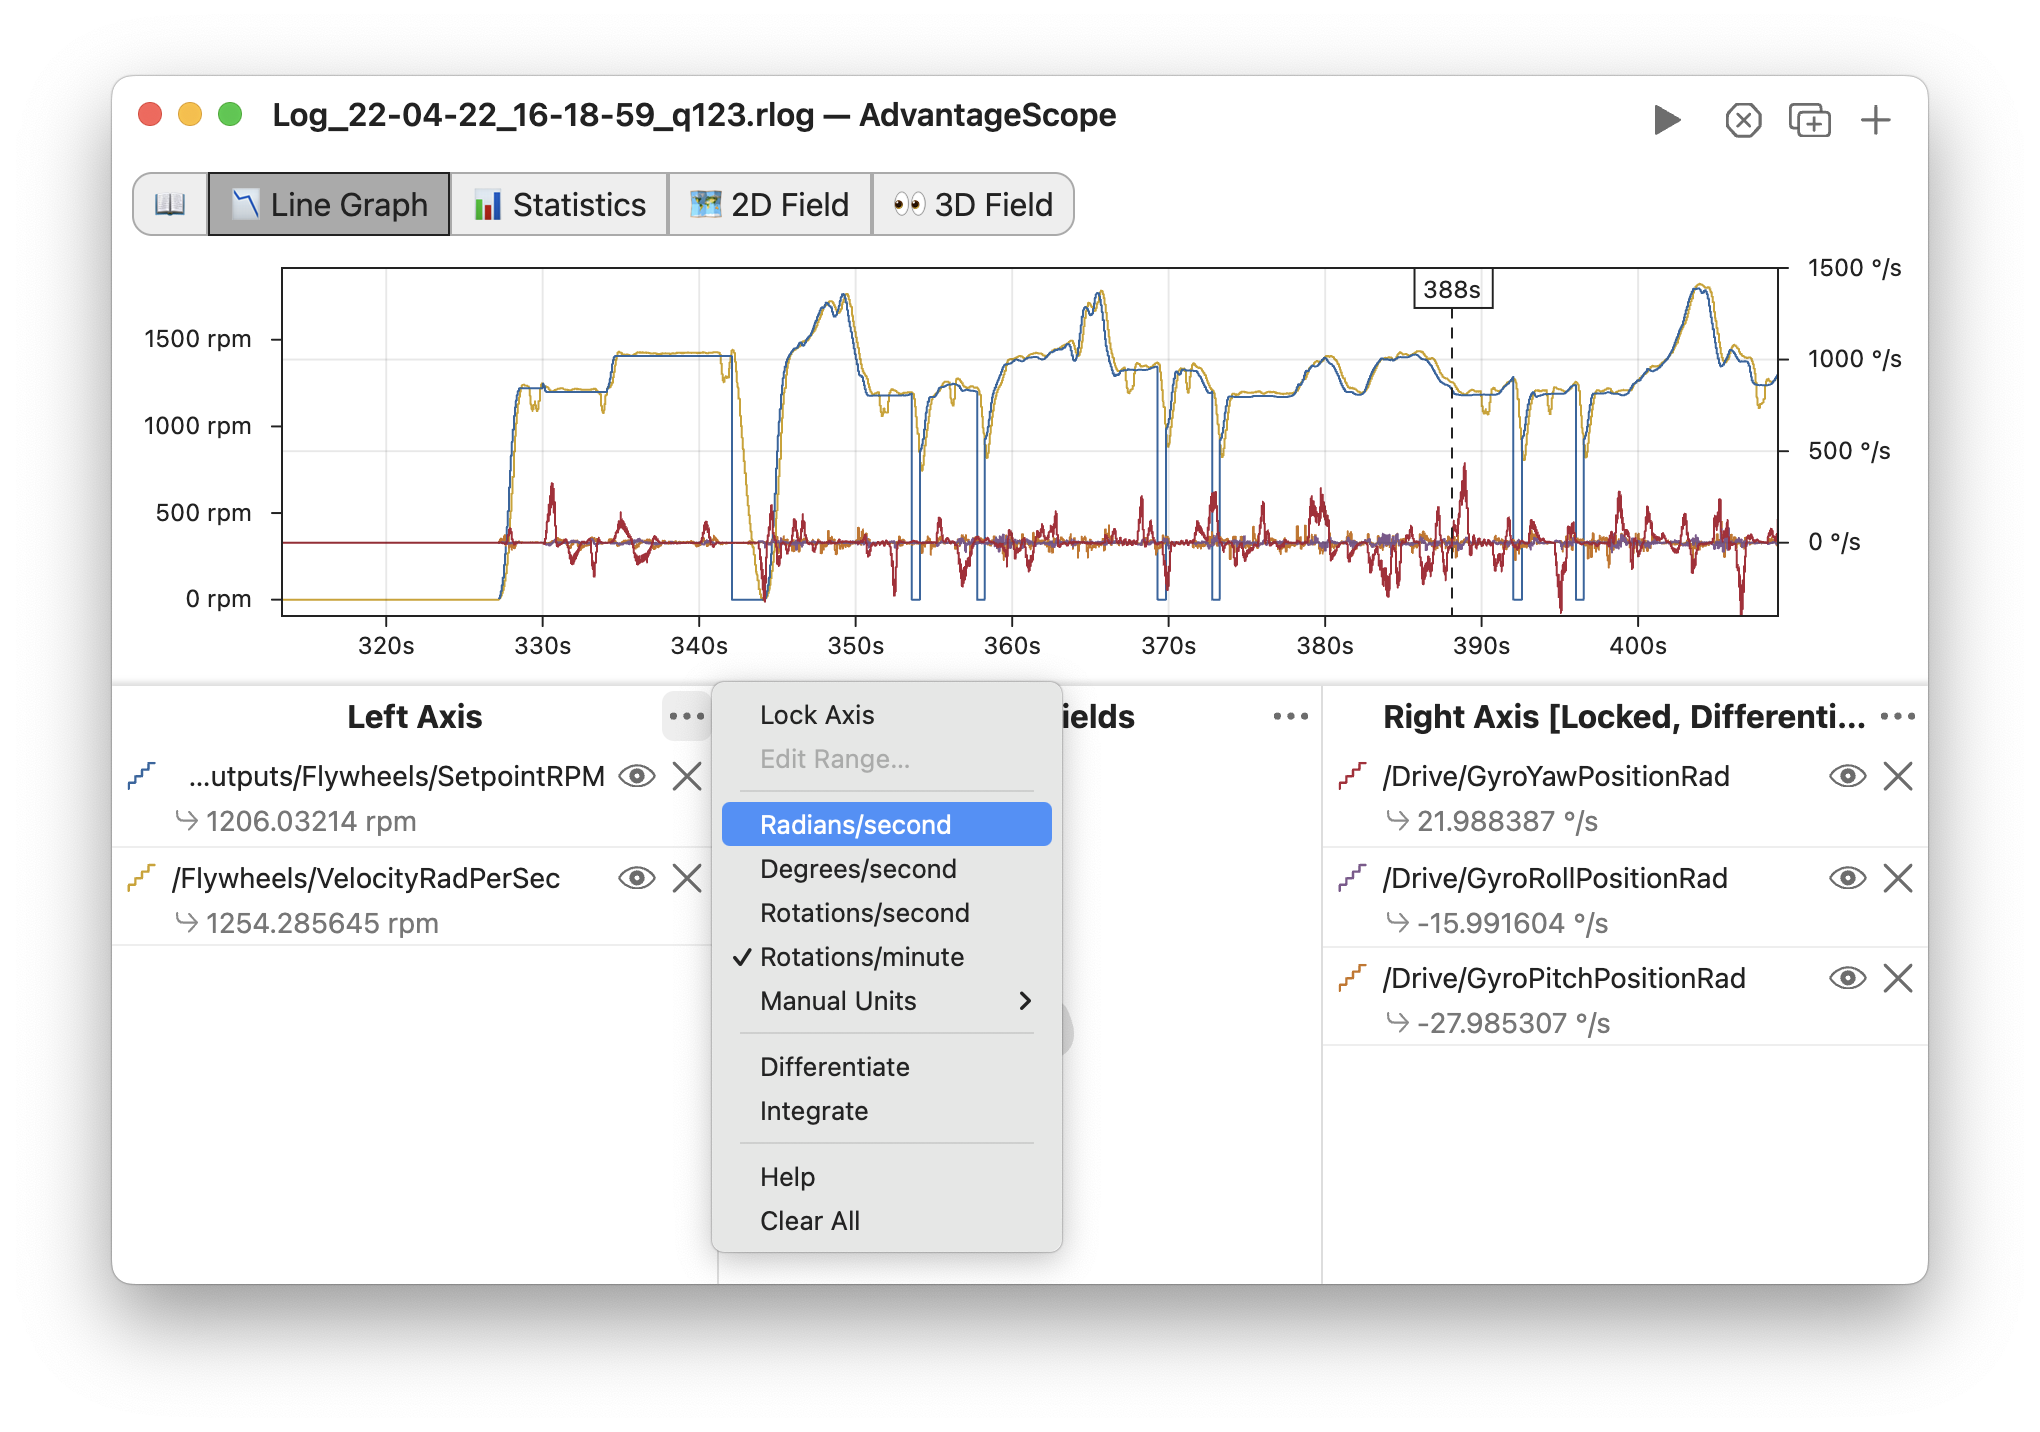Choose Lock Axis from the menu
Image resolution: width=2040 pixels, height=1432 pixels.
[886, 715]
